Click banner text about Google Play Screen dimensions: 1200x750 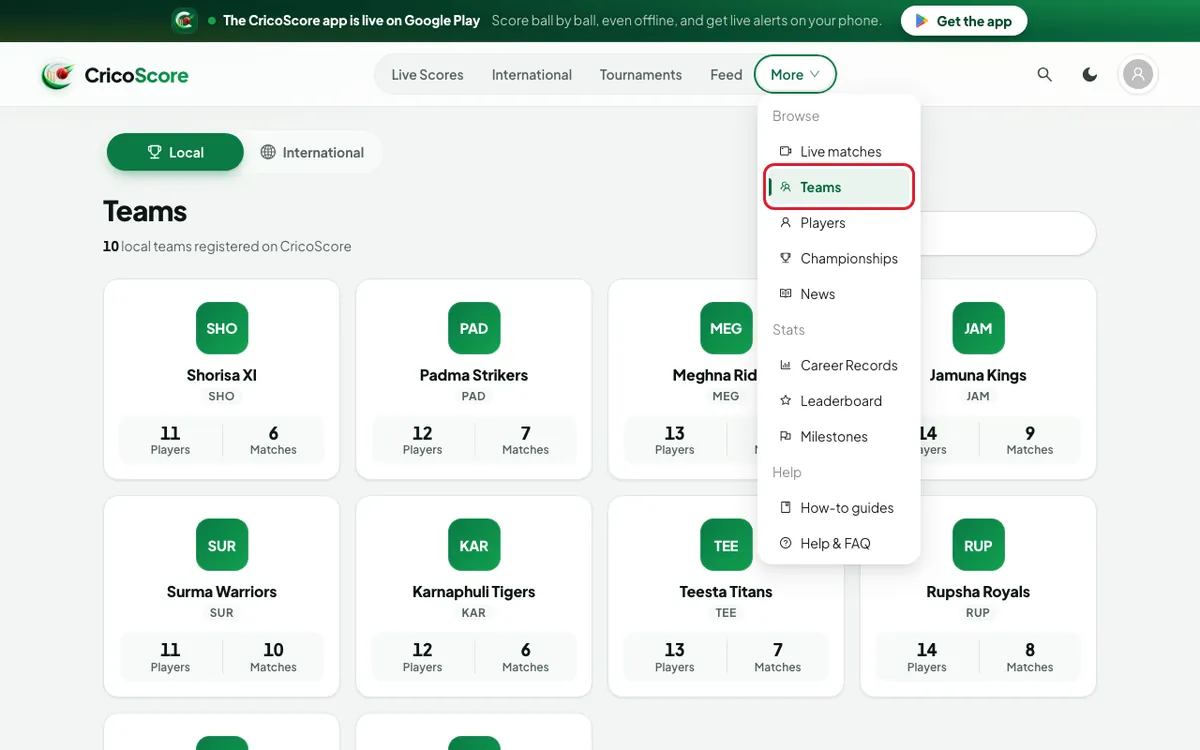point(351,20)
